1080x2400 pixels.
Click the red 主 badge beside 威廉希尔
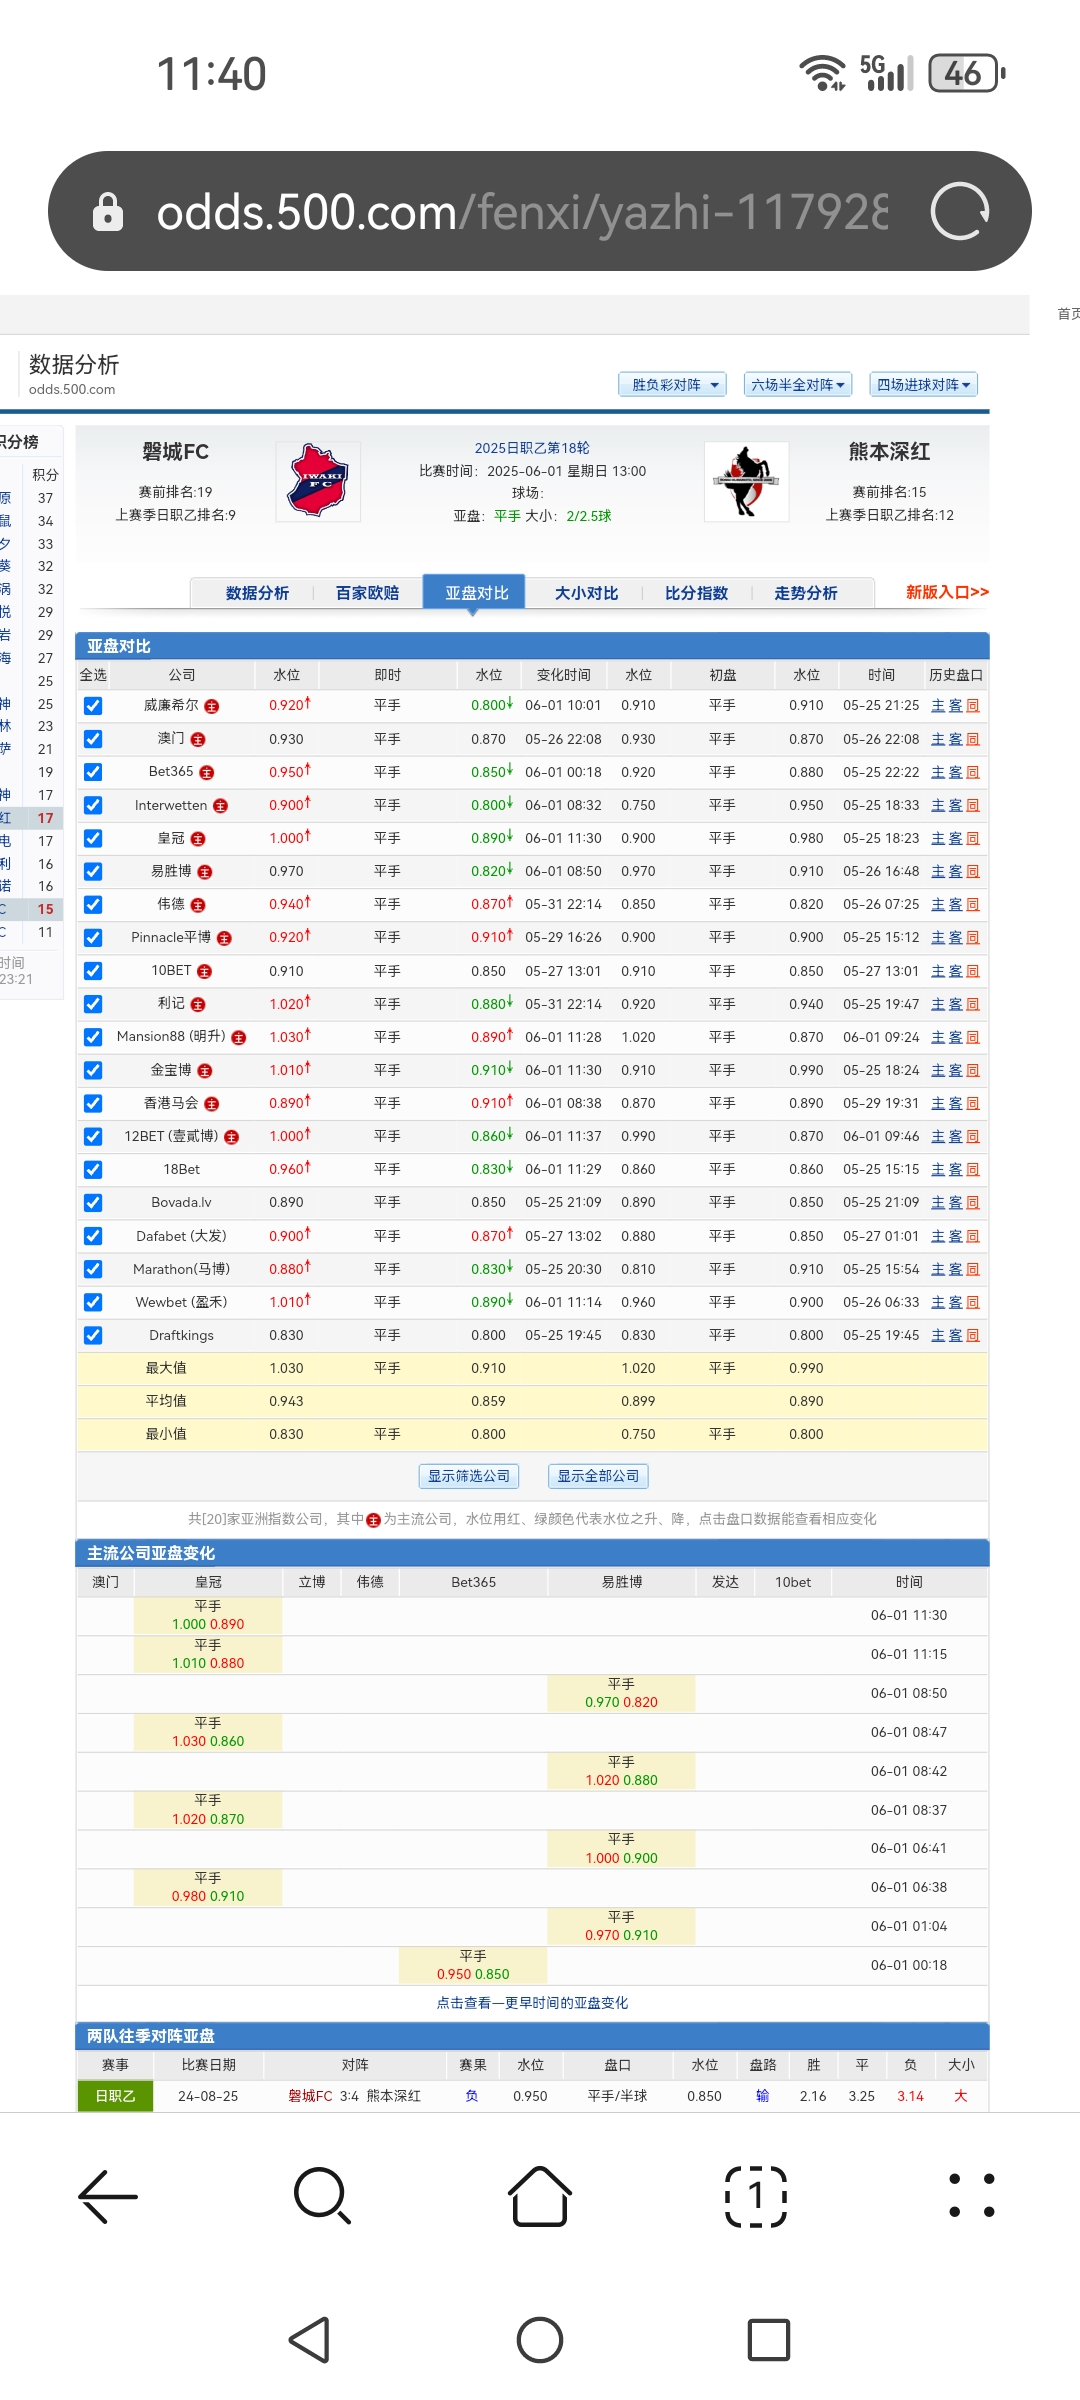point(212,706)
